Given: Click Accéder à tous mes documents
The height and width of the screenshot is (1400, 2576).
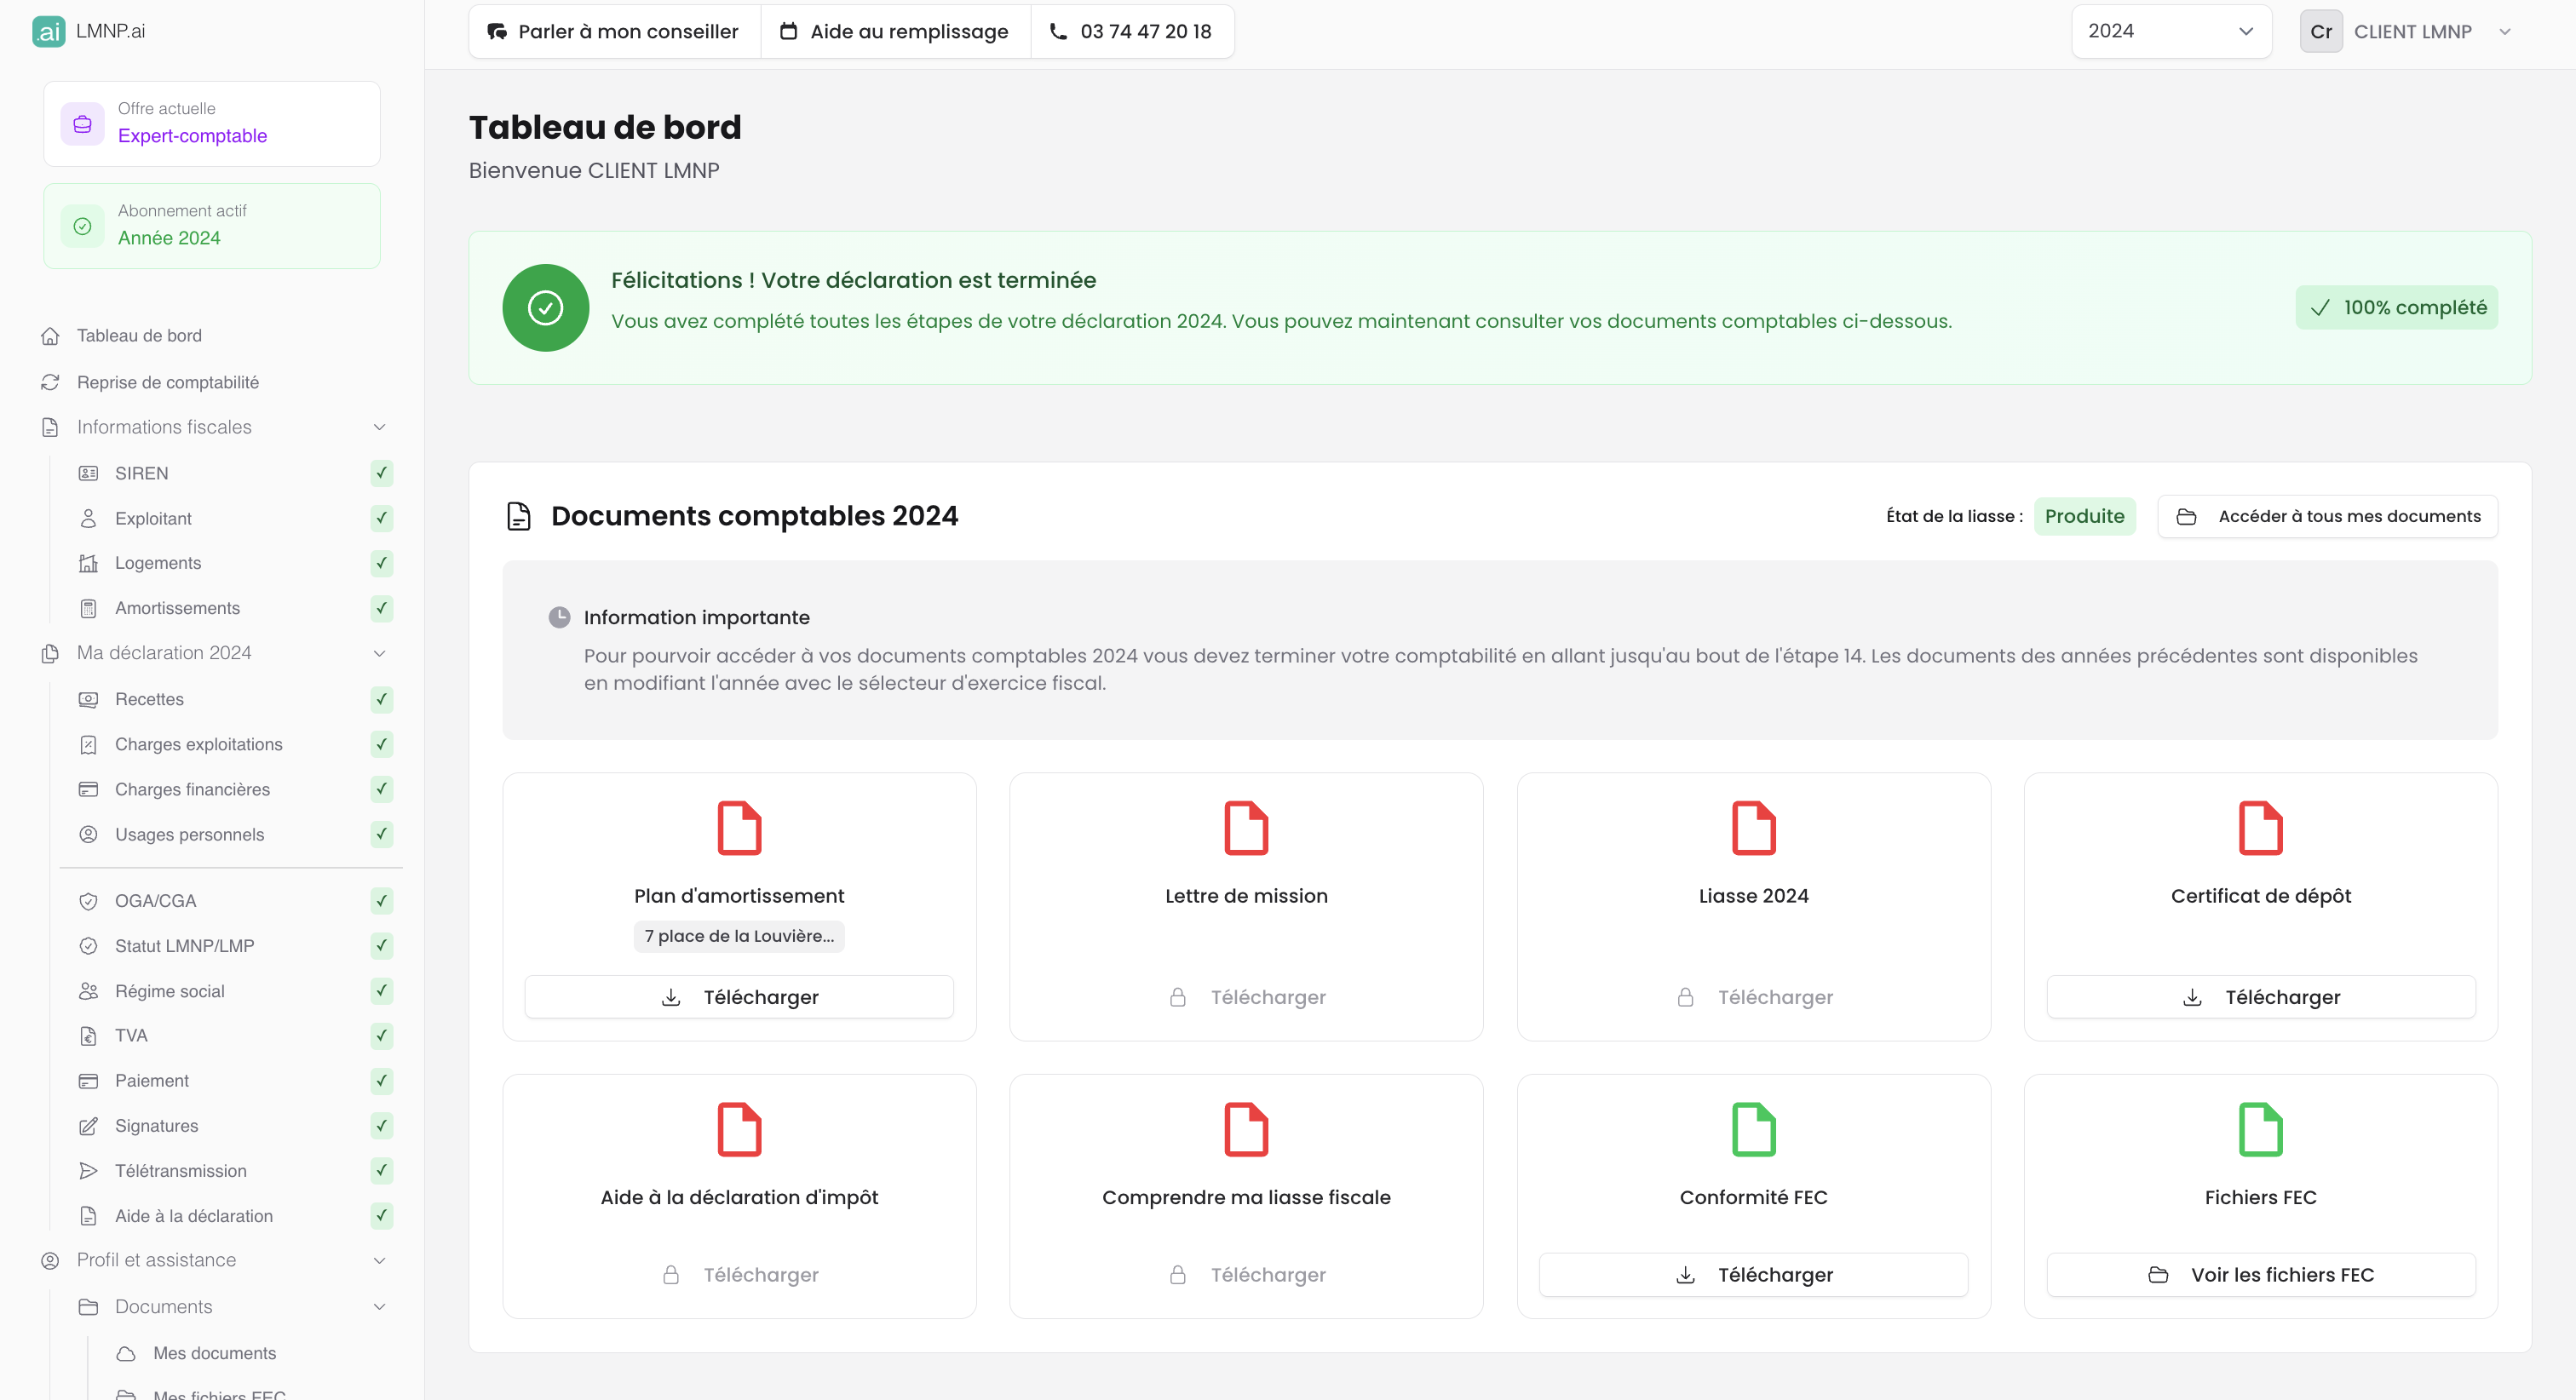Looking at the screenshot, I should tap(2327, 516).
